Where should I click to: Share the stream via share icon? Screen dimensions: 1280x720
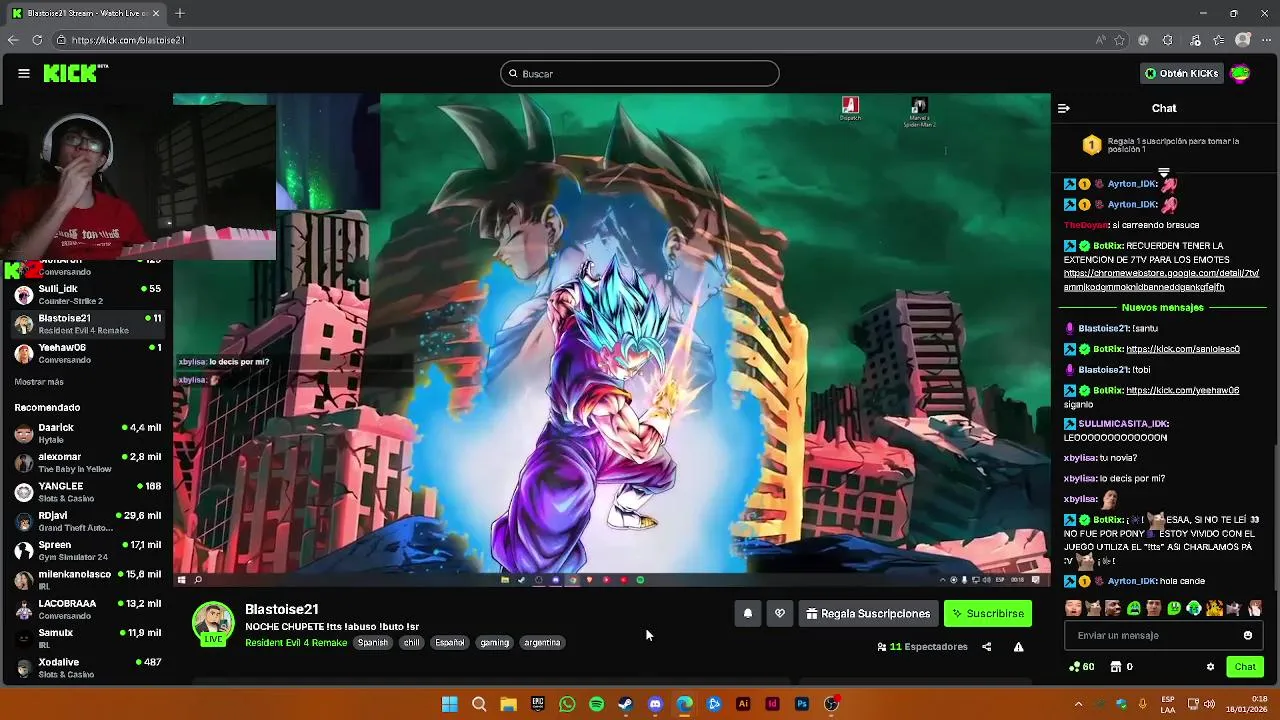click(x=986, y=647)
